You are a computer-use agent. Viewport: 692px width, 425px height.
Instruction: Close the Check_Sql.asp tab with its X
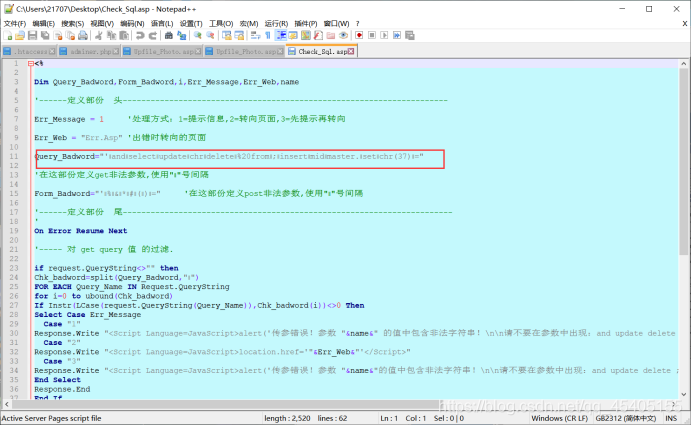[351, 51]
